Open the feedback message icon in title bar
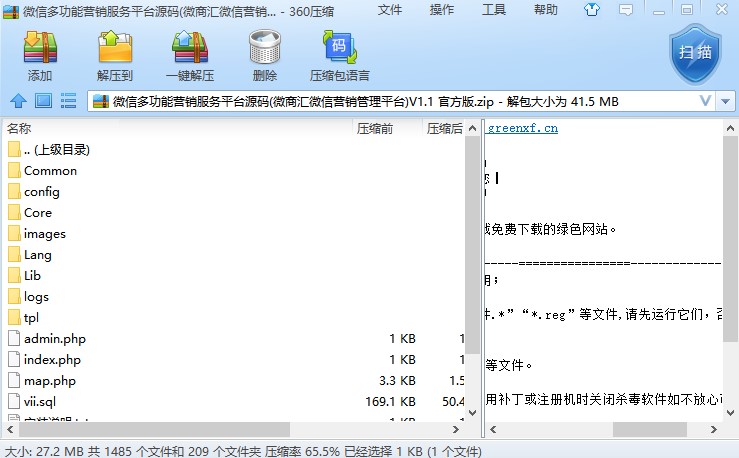Viewport: 739px width, 458px height. pos(626,9)
